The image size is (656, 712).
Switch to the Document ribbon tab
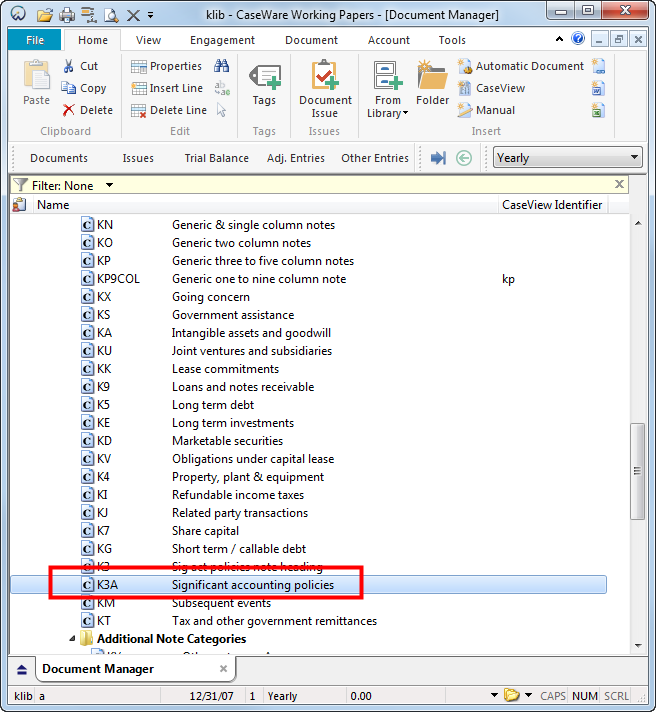(311, 40)
